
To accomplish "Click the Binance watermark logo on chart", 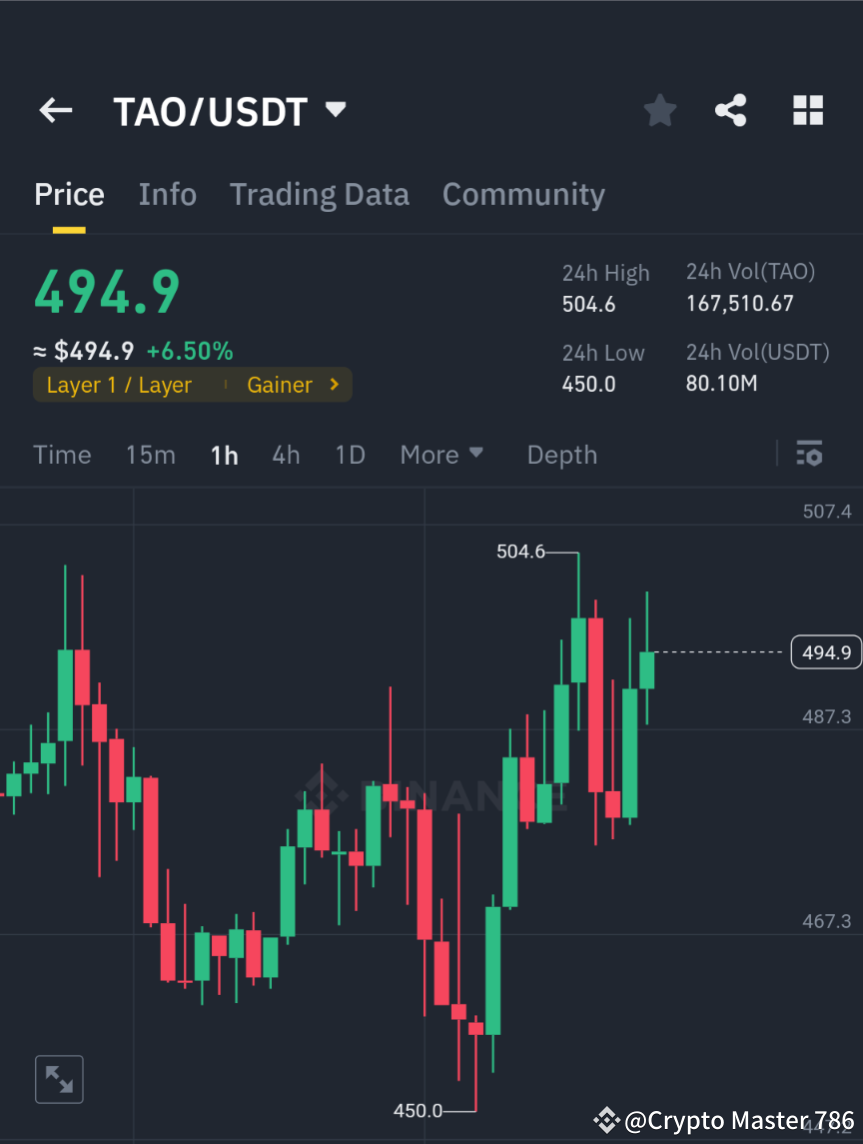I will pyautogui.click(x=430, y=793).
